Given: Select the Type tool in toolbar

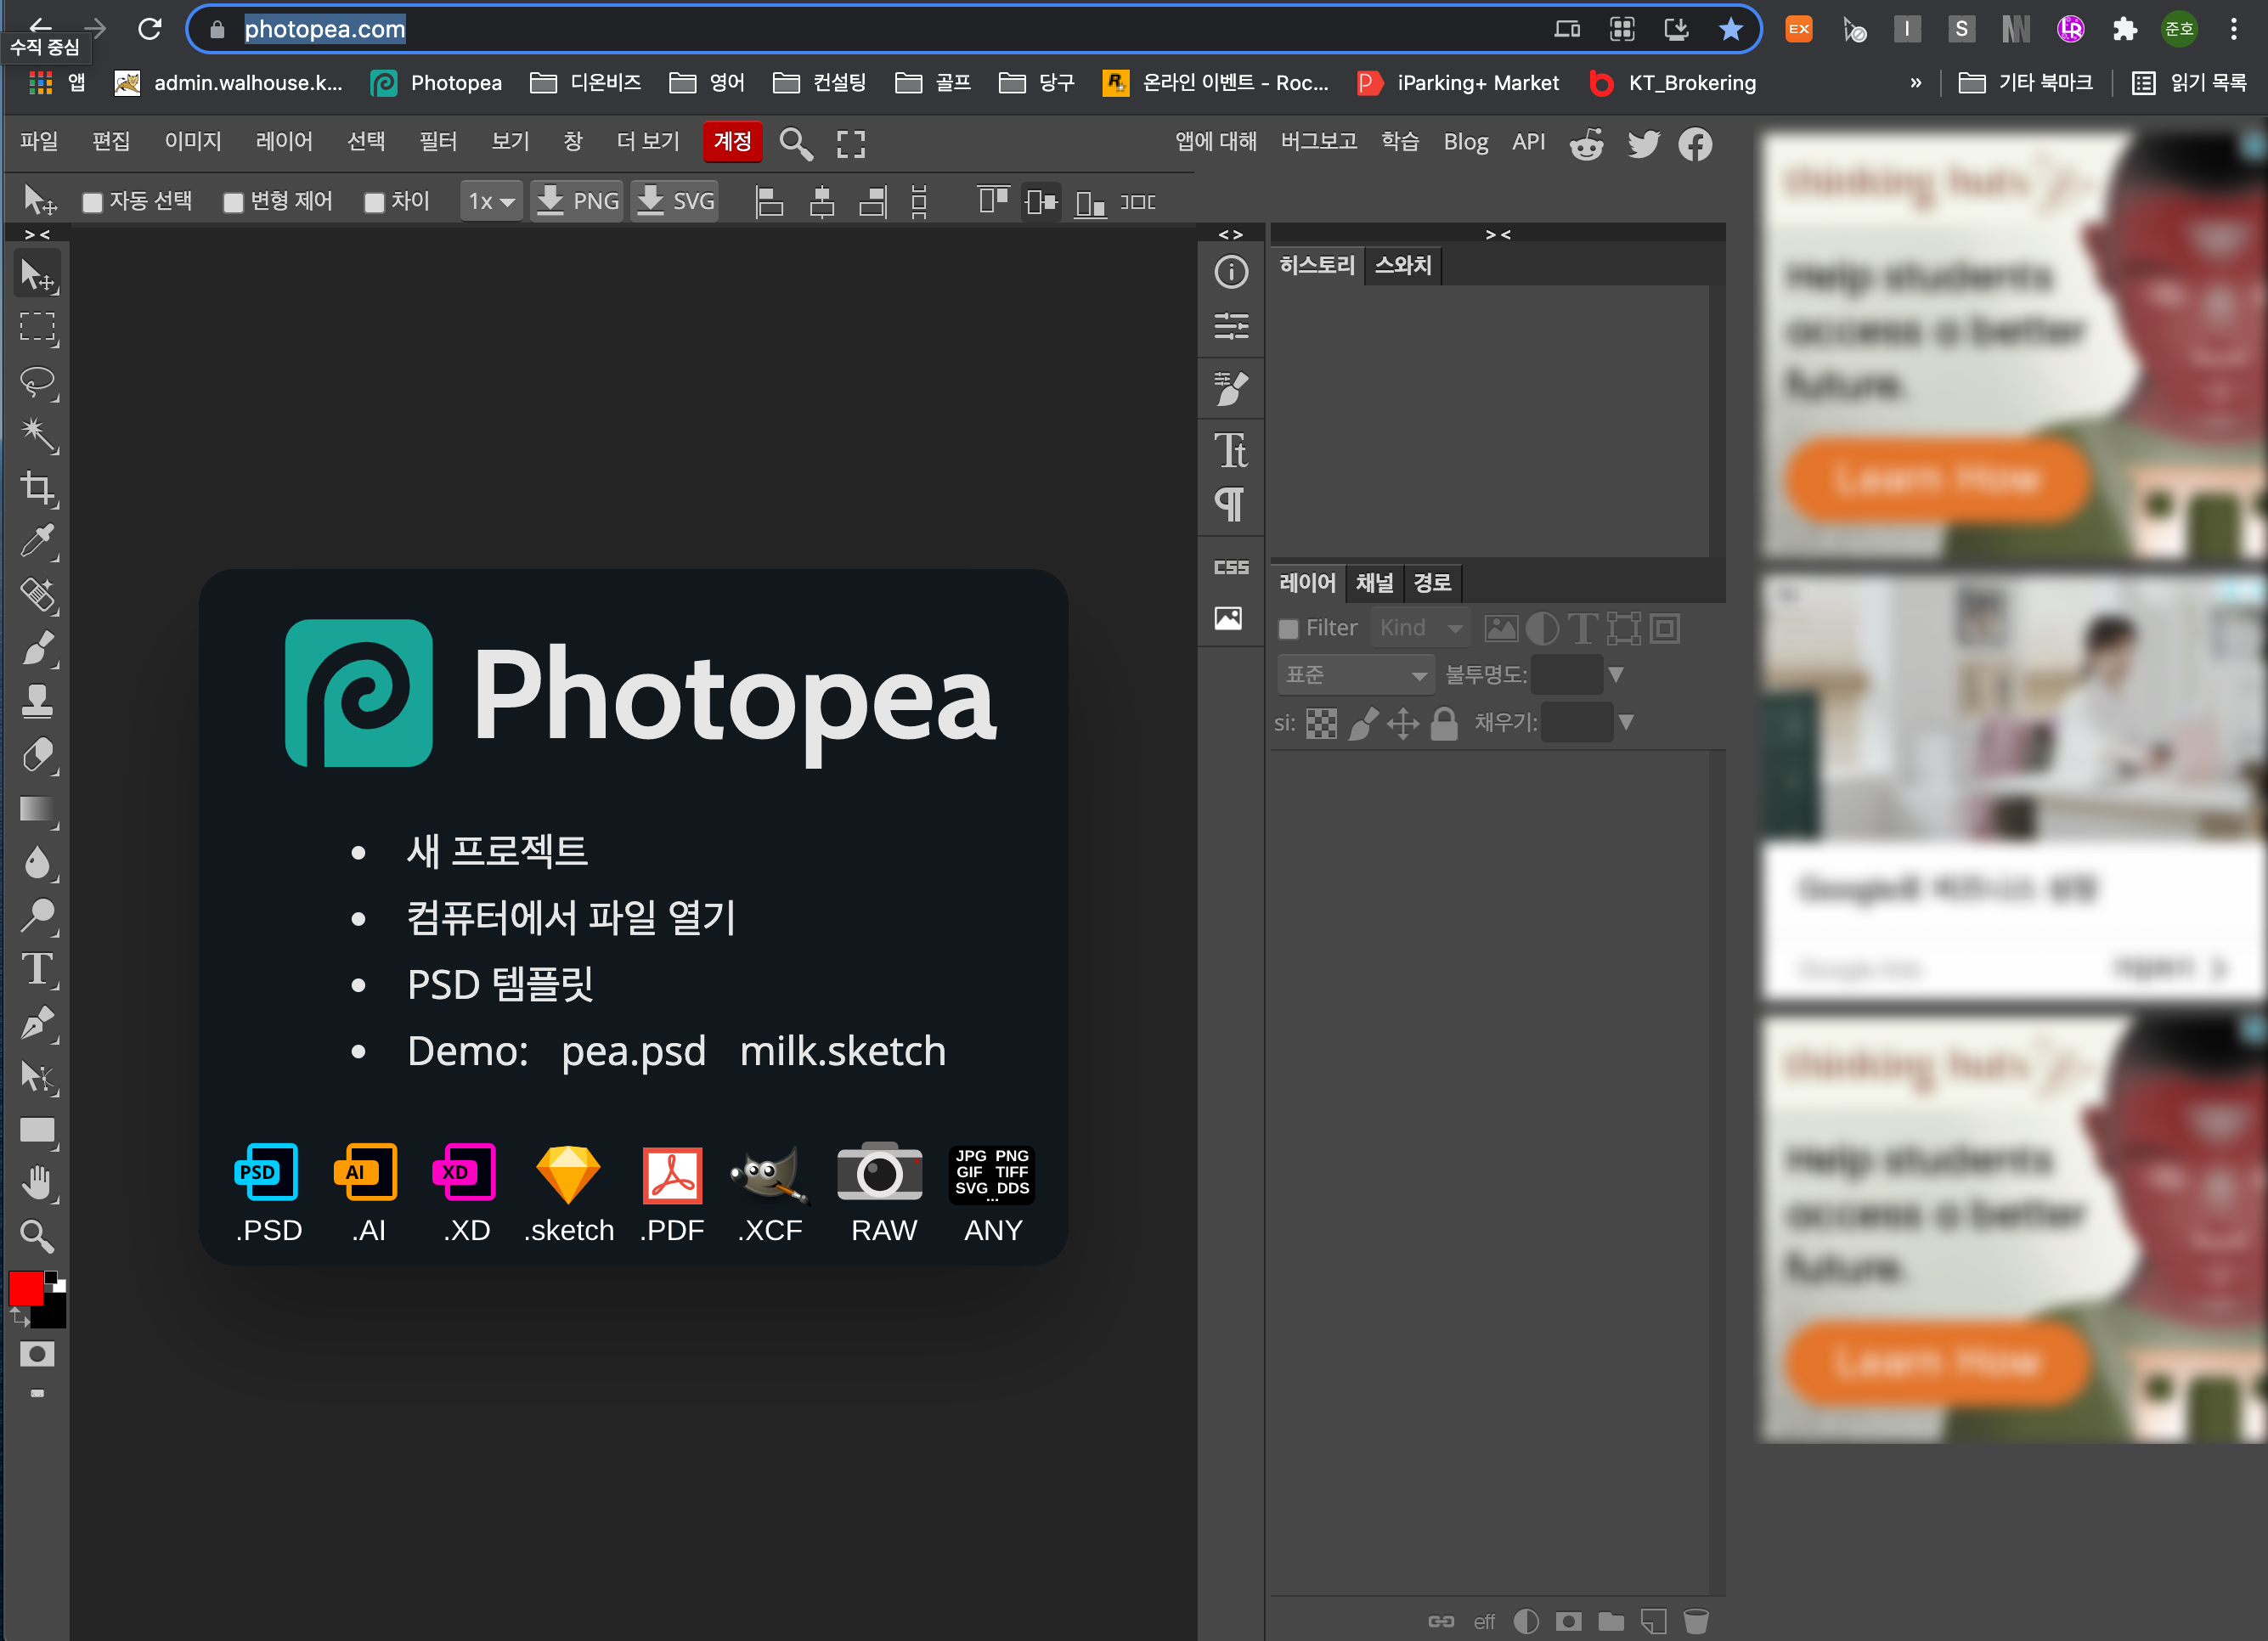Looking at the screenshot, I should tap(38, 969).
